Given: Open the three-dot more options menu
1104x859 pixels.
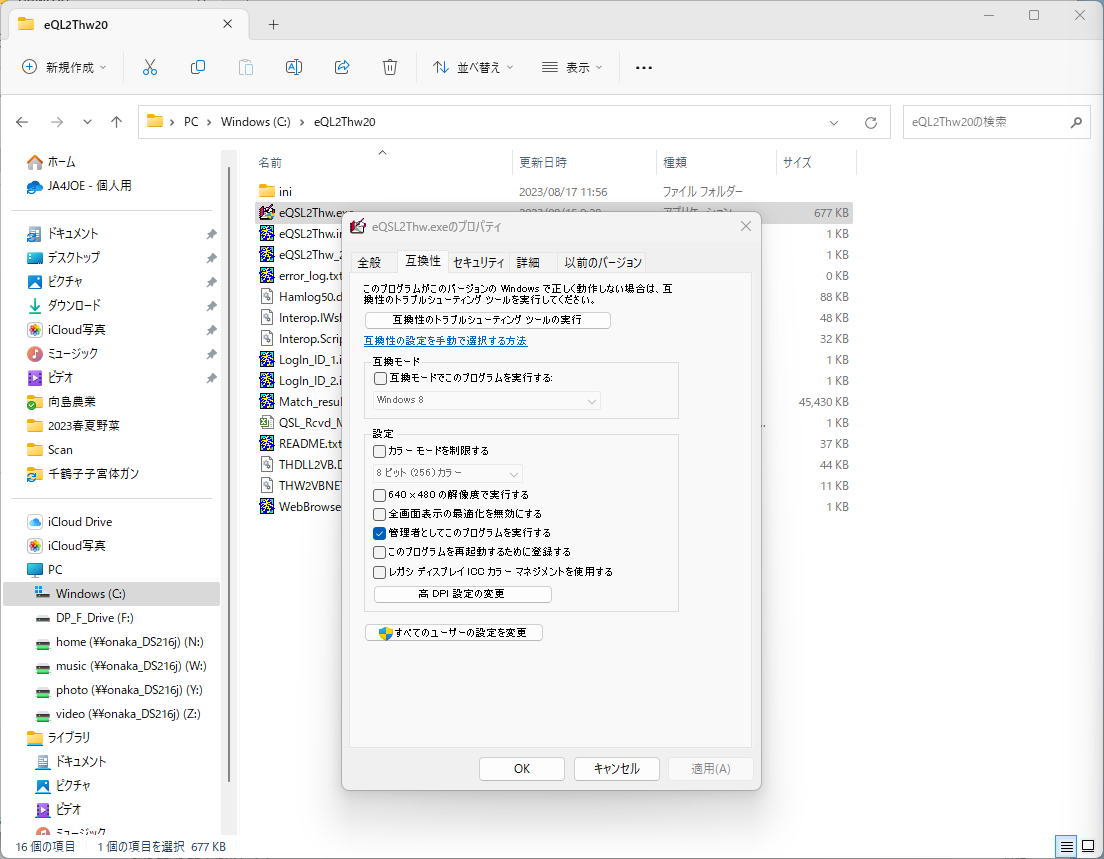Looking at the screenshot, I should [x=644, y=68].
